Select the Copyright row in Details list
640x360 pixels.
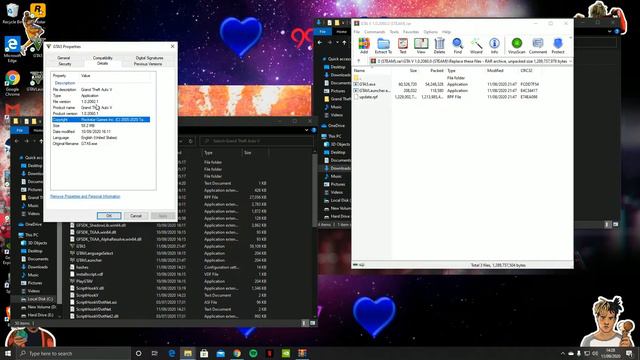[101, 120]
